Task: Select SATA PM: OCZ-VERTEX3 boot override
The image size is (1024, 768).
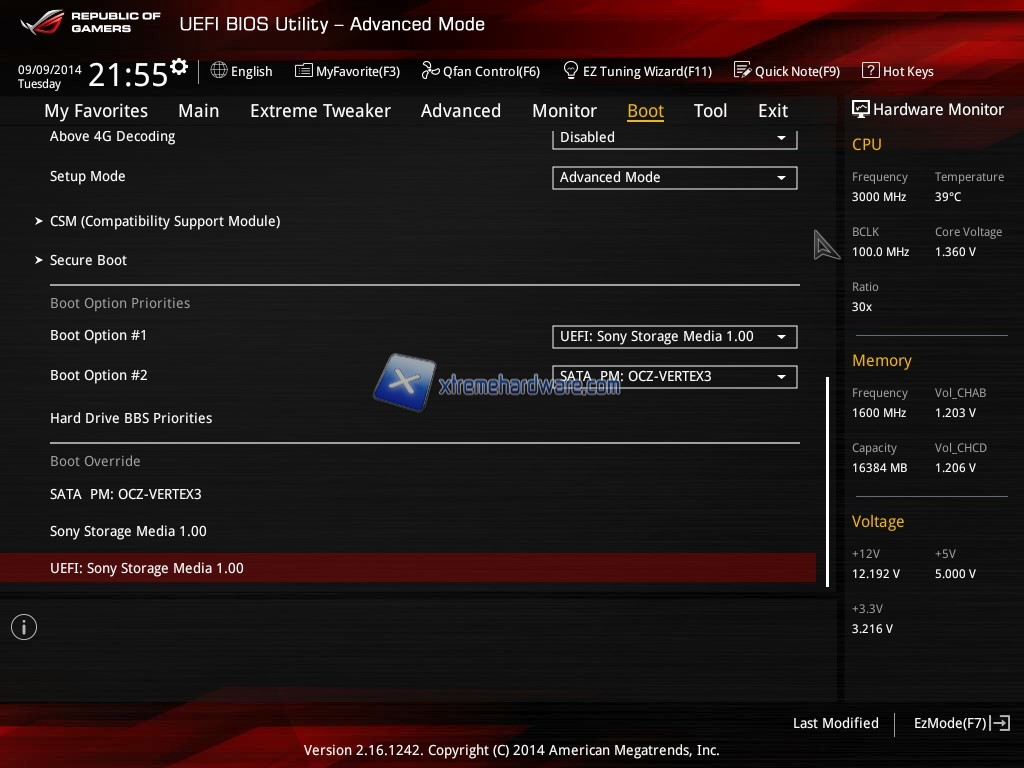Action: tap(126, 494)
